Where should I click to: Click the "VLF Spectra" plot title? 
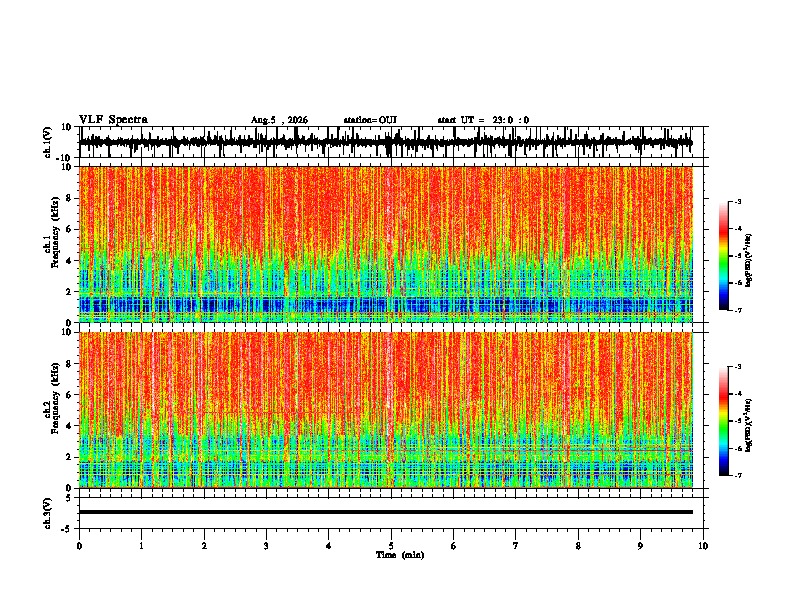[113, 120]
